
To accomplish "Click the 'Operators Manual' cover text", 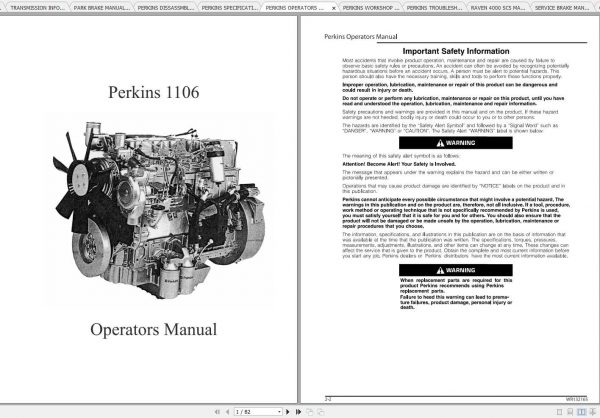I will click(153, 330).
